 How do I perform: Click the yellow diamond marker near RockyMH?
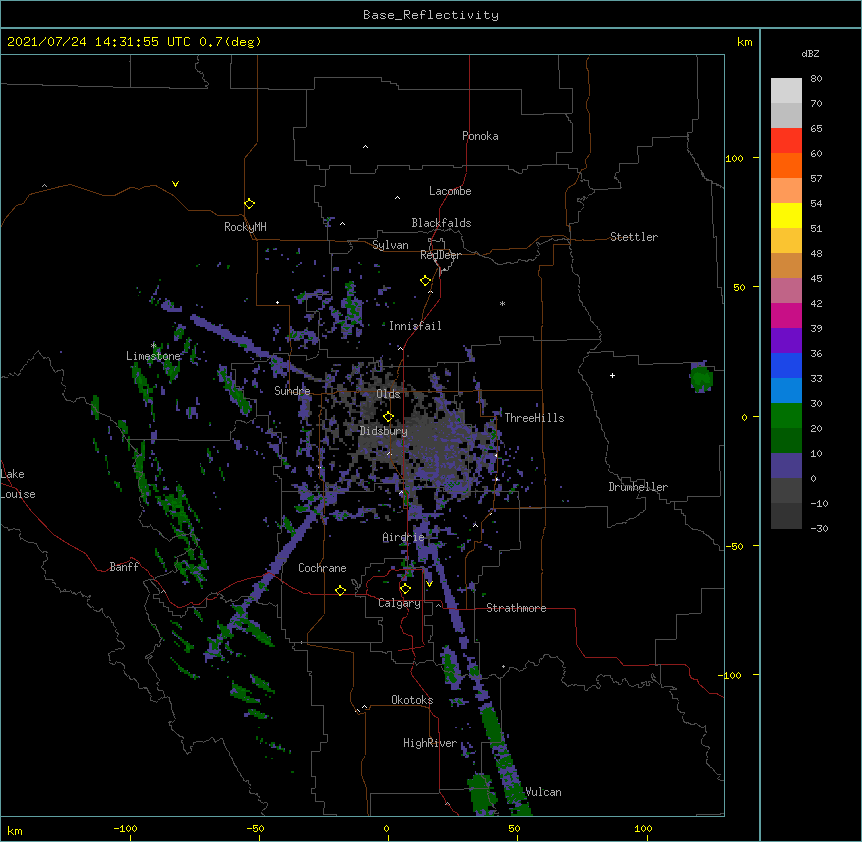250,204
